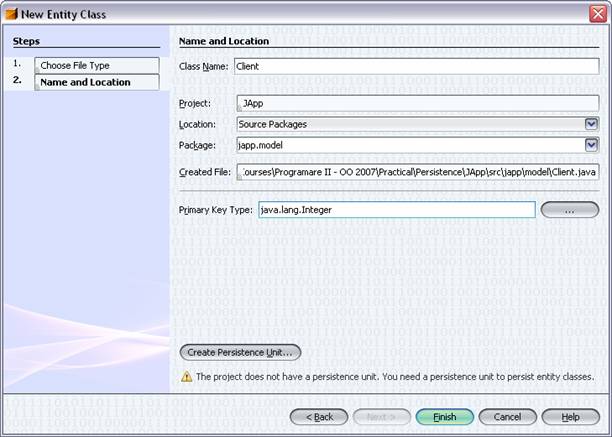Select the 'Name and Location' step

coord(97,82)
